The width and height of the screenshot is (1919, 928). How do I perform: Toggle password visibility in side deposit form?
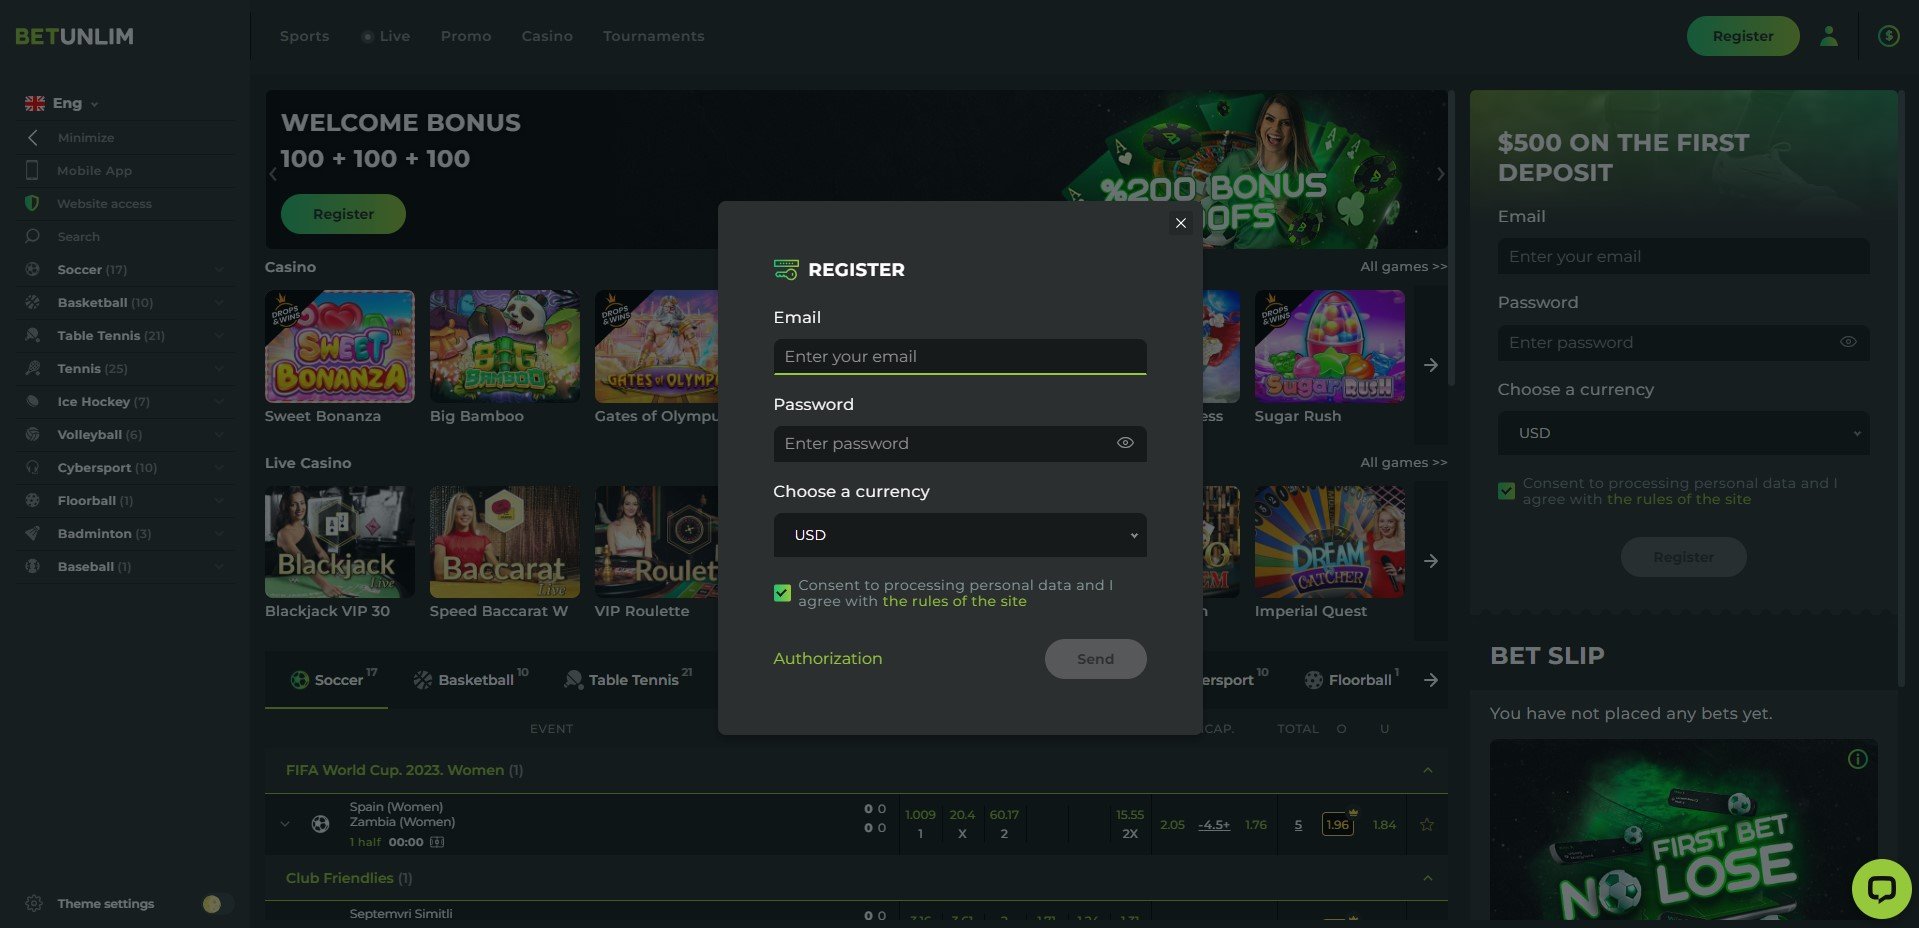click(1848, 342)
